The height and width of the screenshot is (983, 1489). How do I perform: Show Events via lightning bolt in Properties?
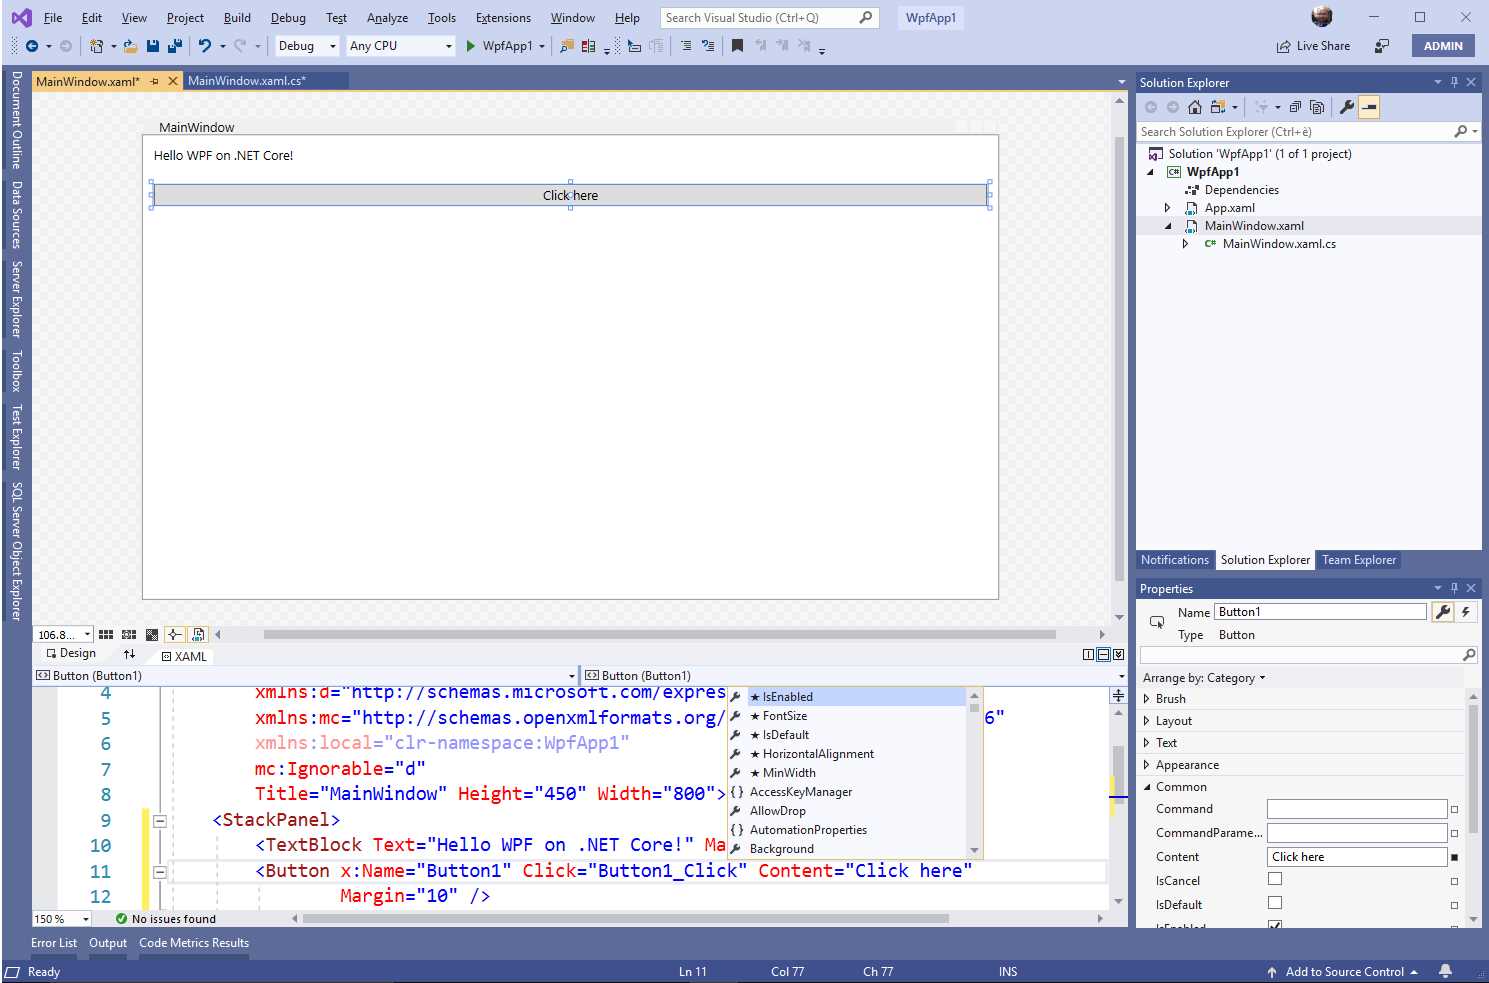(1464, 611)
